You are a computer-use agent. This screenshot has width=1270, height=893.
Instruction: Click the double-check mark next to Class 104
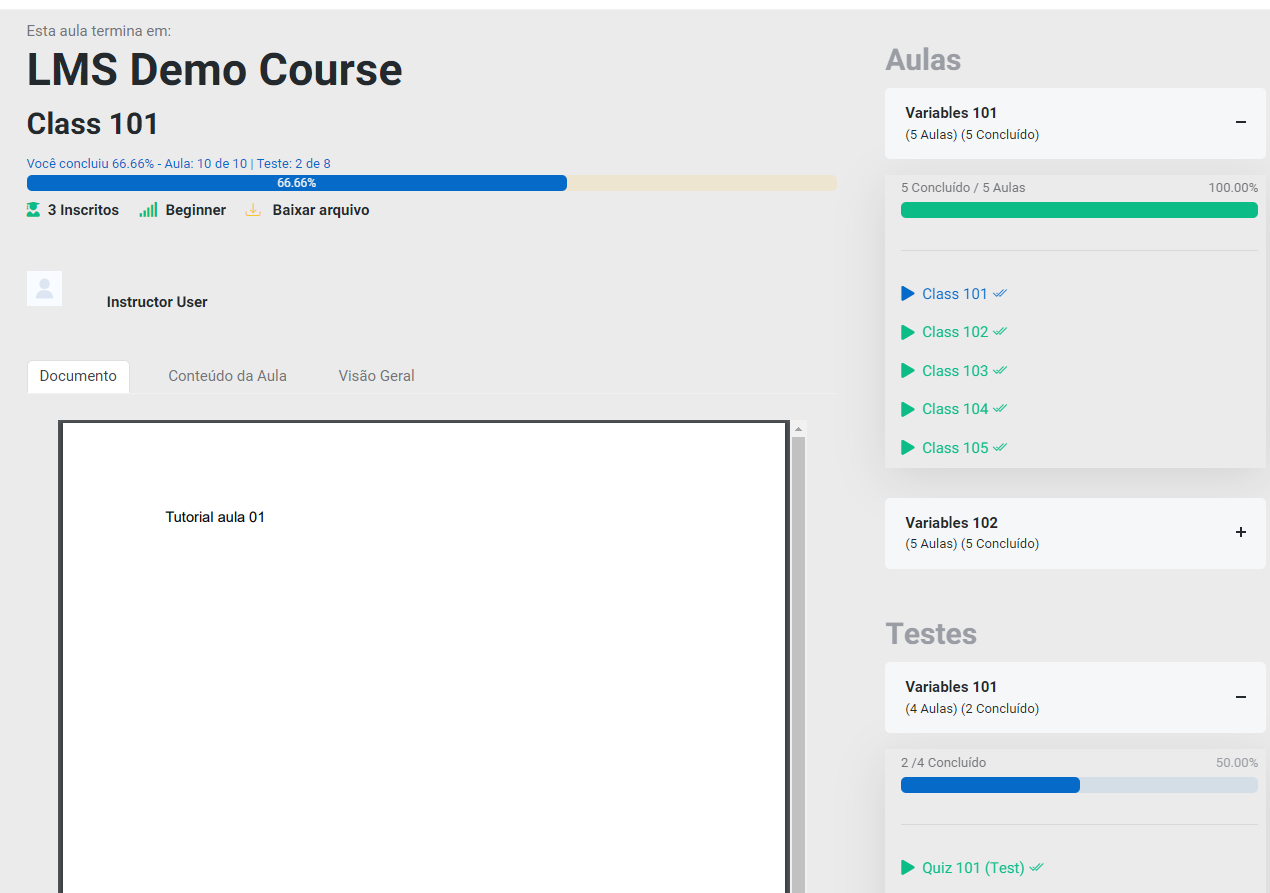pos(1000,409)
